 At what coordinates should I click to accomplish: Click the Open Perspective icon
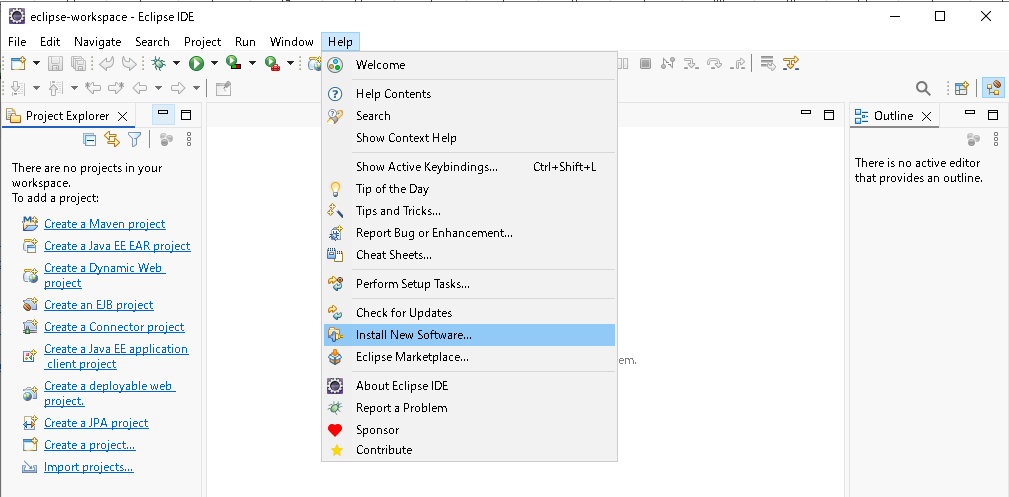tap(961, 88)
